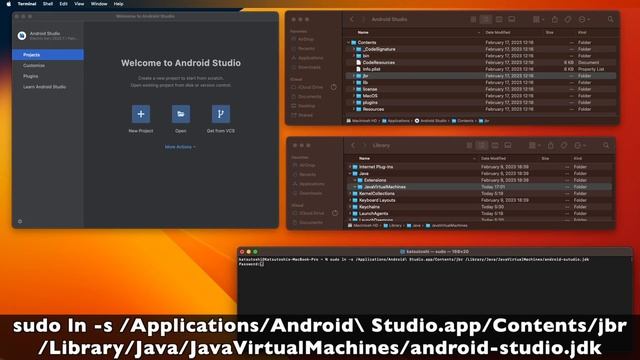Click the Terminal password prompt line
Screen dimensions: 640x360
click(x=251, y=264)
